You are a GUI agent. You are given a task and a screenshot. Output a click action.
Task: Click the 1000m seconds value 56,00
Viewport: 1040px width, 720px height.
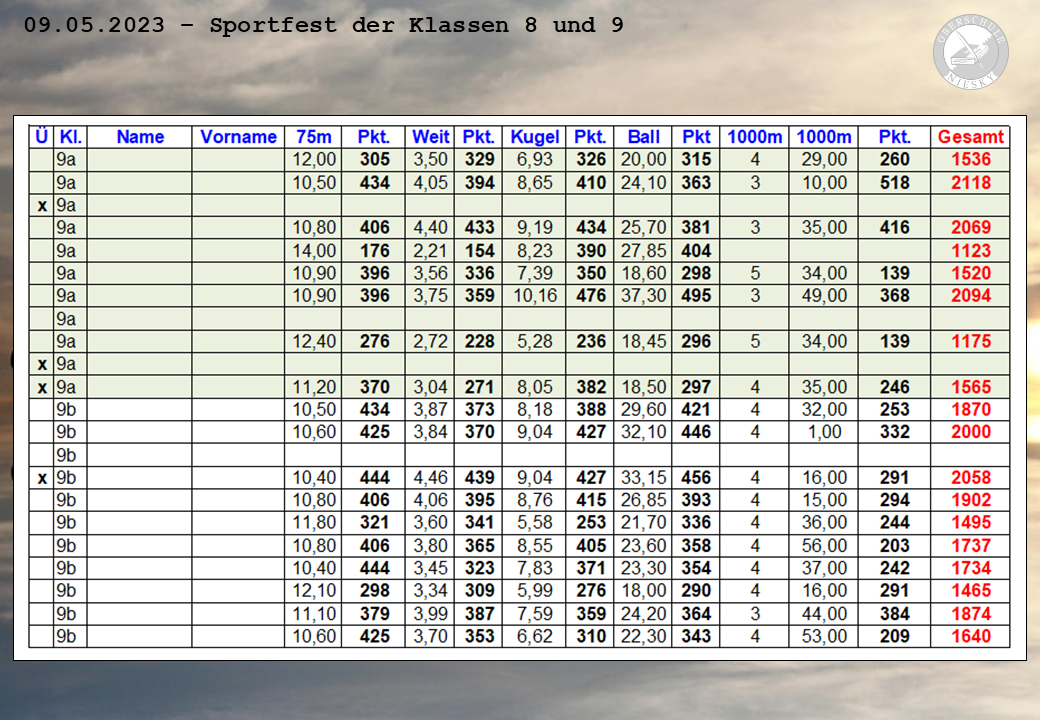(x=824, y=546)
